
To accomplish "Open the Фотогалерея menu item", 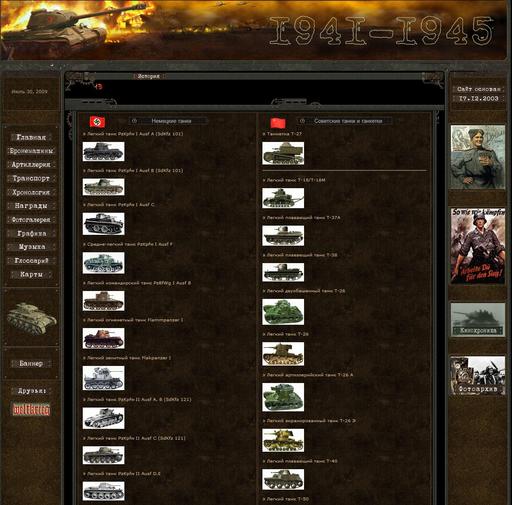I will [x=31, y=220].
